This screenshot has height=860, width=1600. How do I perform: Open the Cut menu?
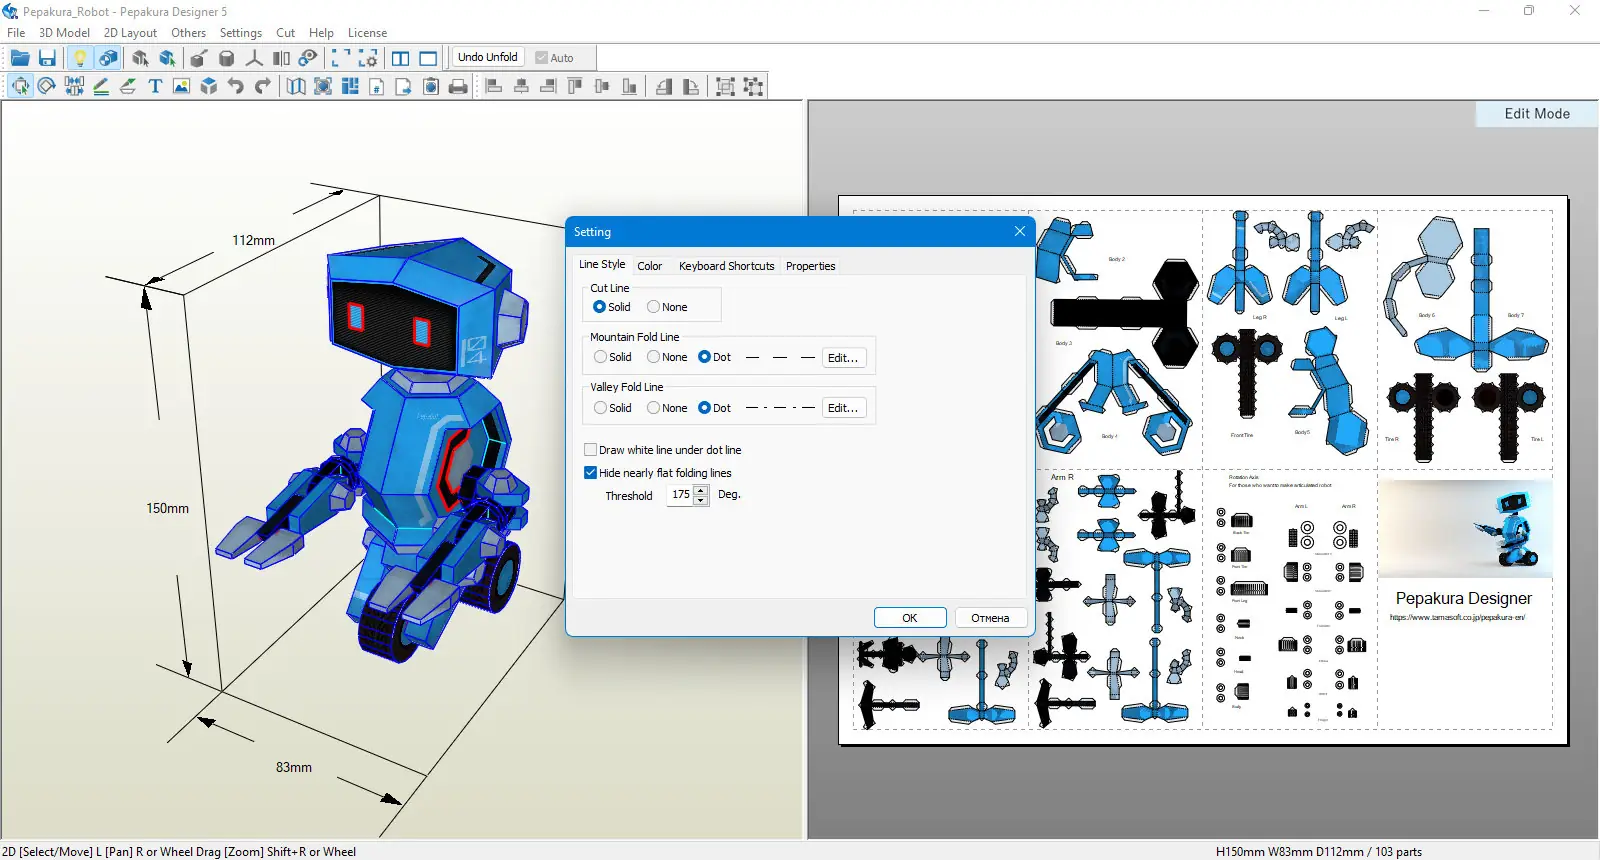point(285,33)
